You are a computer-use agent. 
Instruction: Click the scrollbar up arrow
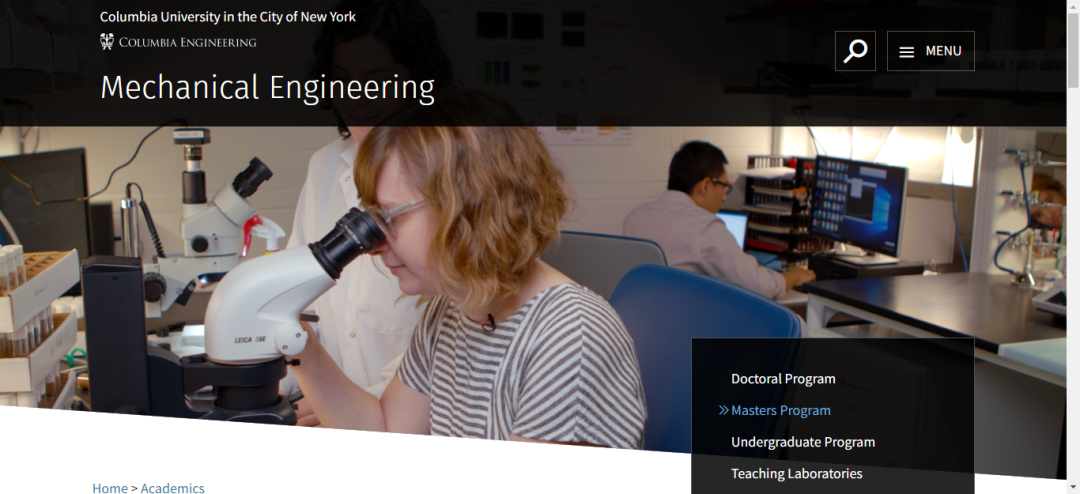[1073, 6]
